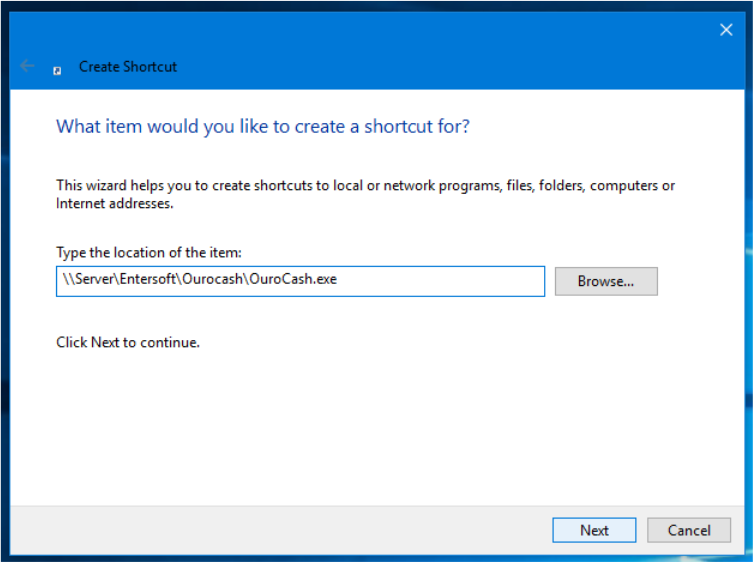753x562 pixels.
Task: Click the gray footer bar left of Next
Action: click(x=281, y=530)
